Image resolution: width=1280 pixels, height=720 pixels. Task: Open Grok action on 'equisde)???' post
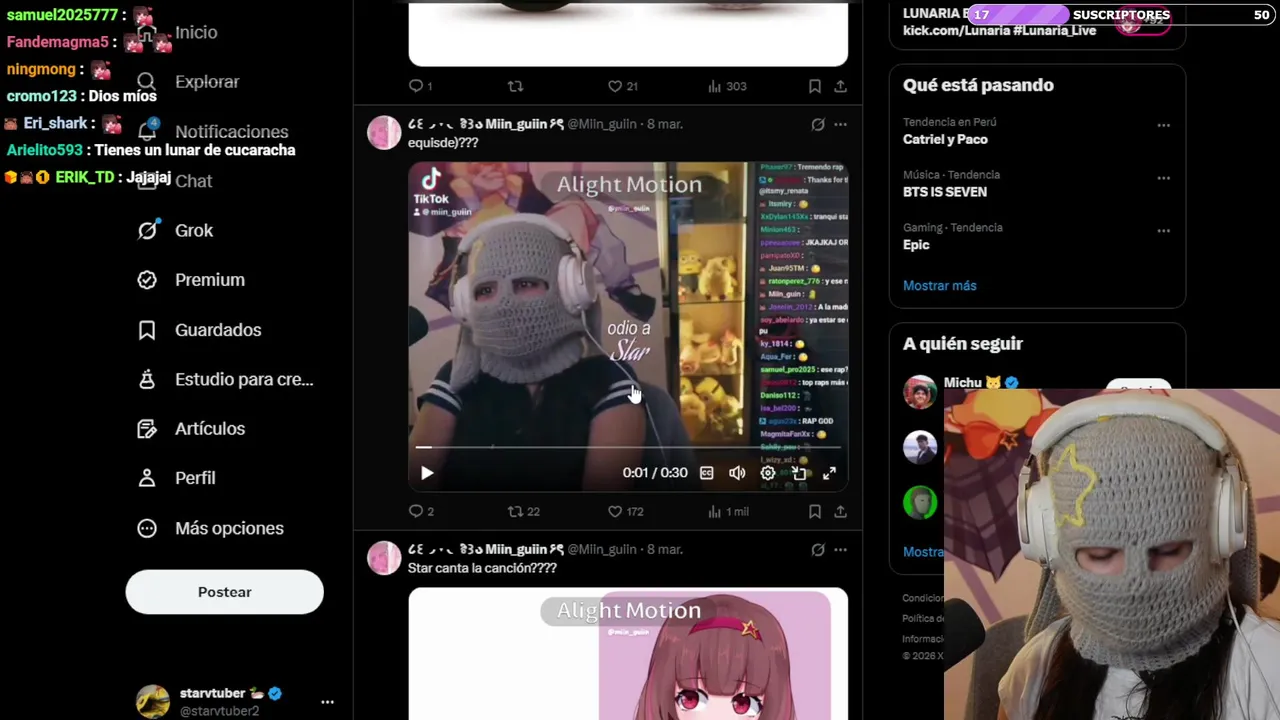[x=817, y=125]
